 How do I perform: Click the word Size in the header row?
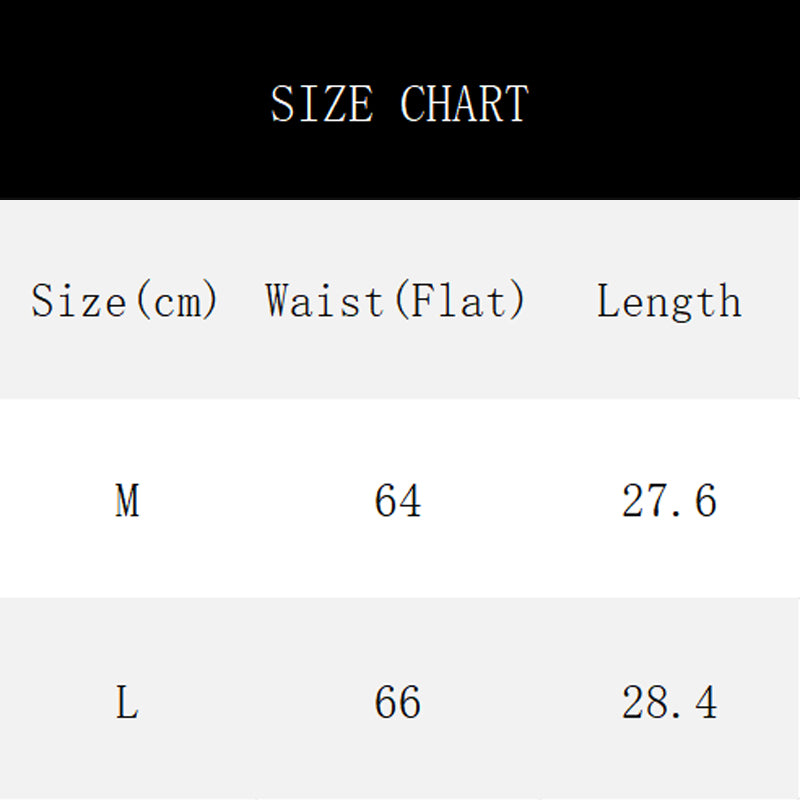pos(79,301)
